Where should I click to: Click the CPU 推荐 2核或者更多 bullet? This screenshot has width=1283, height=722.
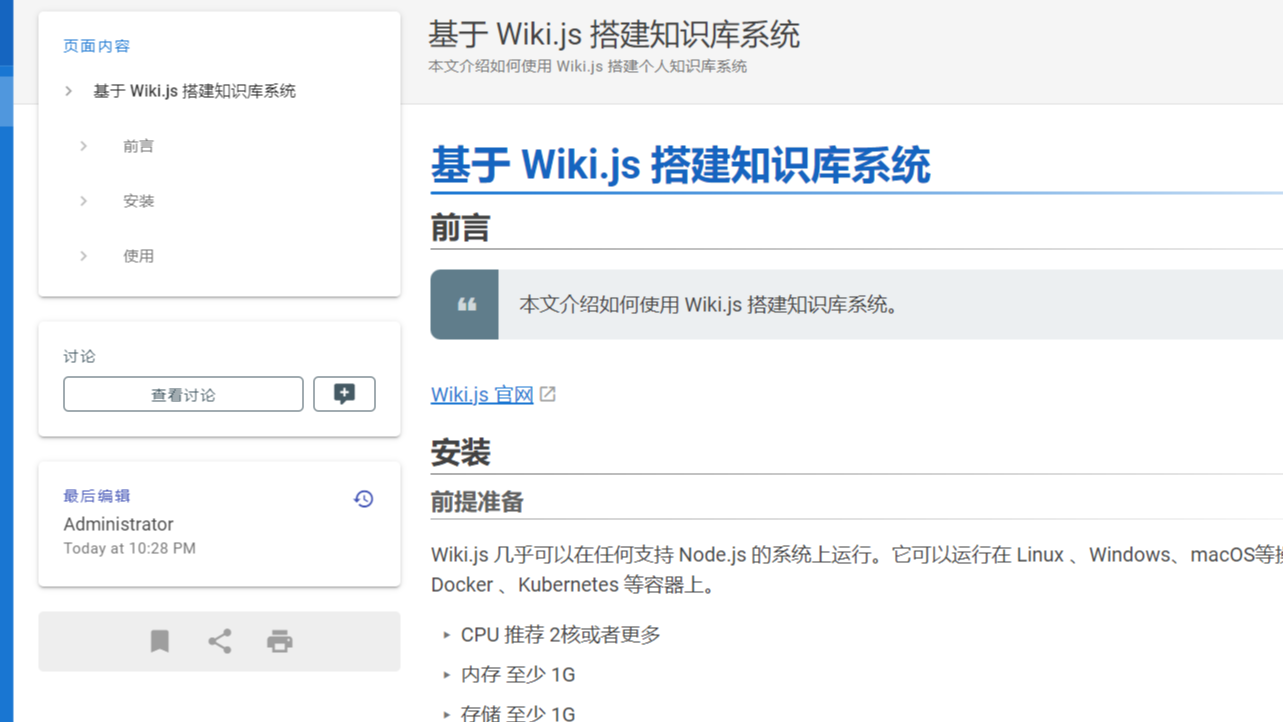click(x=560, y=635)
